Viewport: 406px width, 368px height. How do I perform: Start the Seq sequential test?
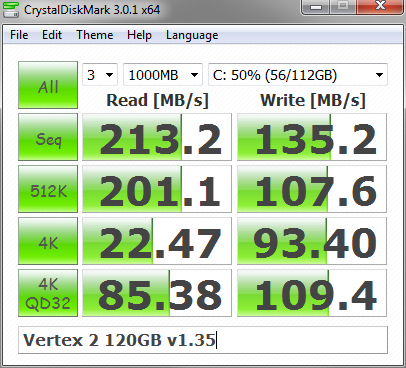click(x=48, y=137)
